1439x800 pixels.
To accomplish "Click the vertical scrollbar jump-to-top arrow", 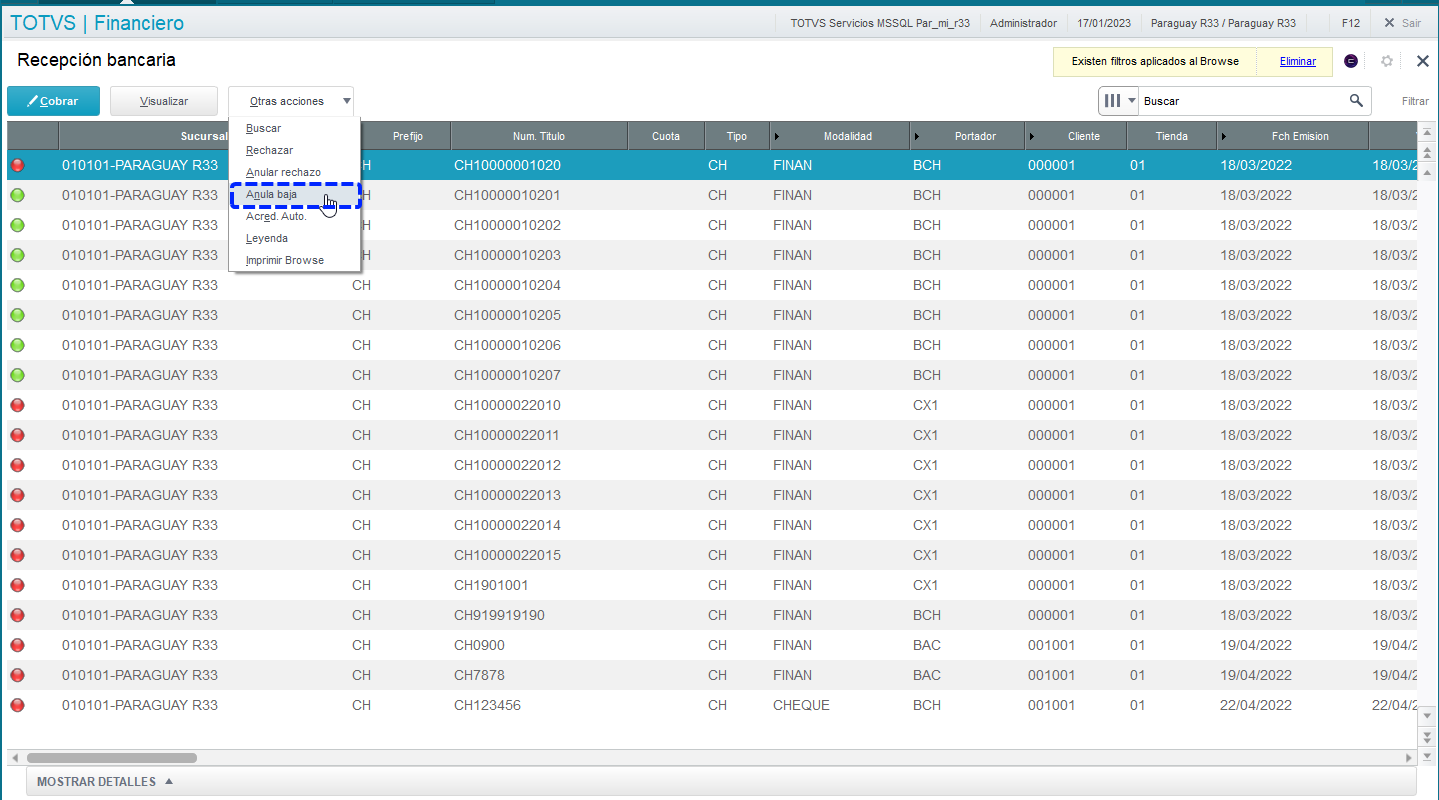I will click(x=1427, y=133).
